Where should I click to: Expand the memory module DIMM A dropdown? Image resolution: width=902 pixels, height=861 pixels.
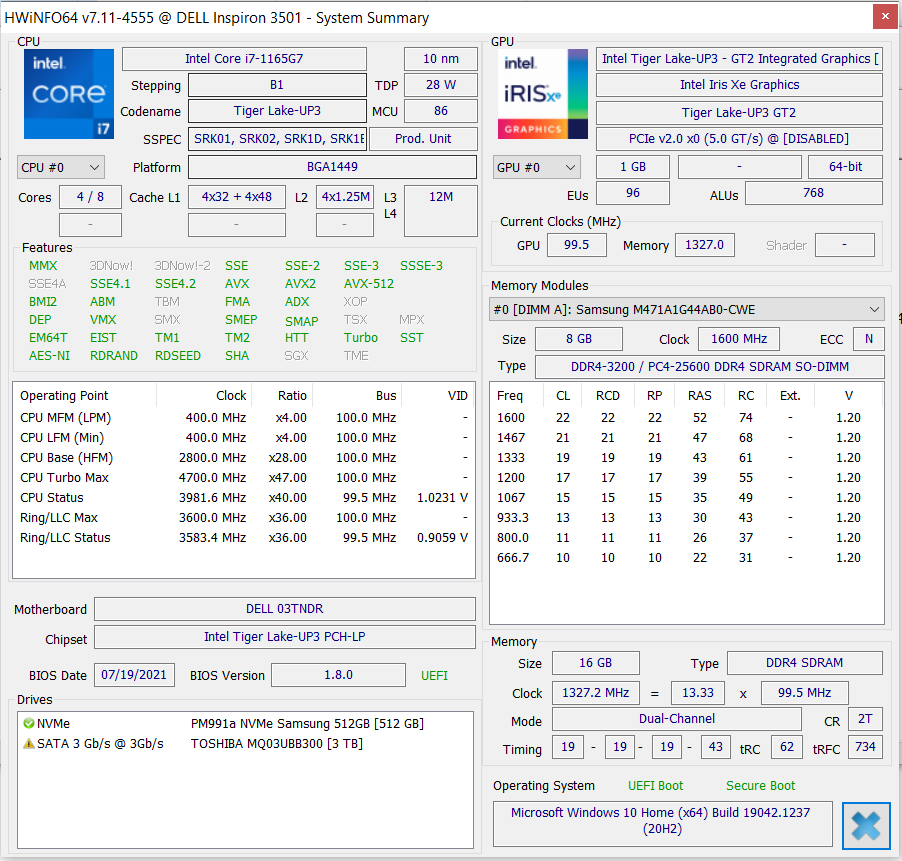[x=686, y=309]
